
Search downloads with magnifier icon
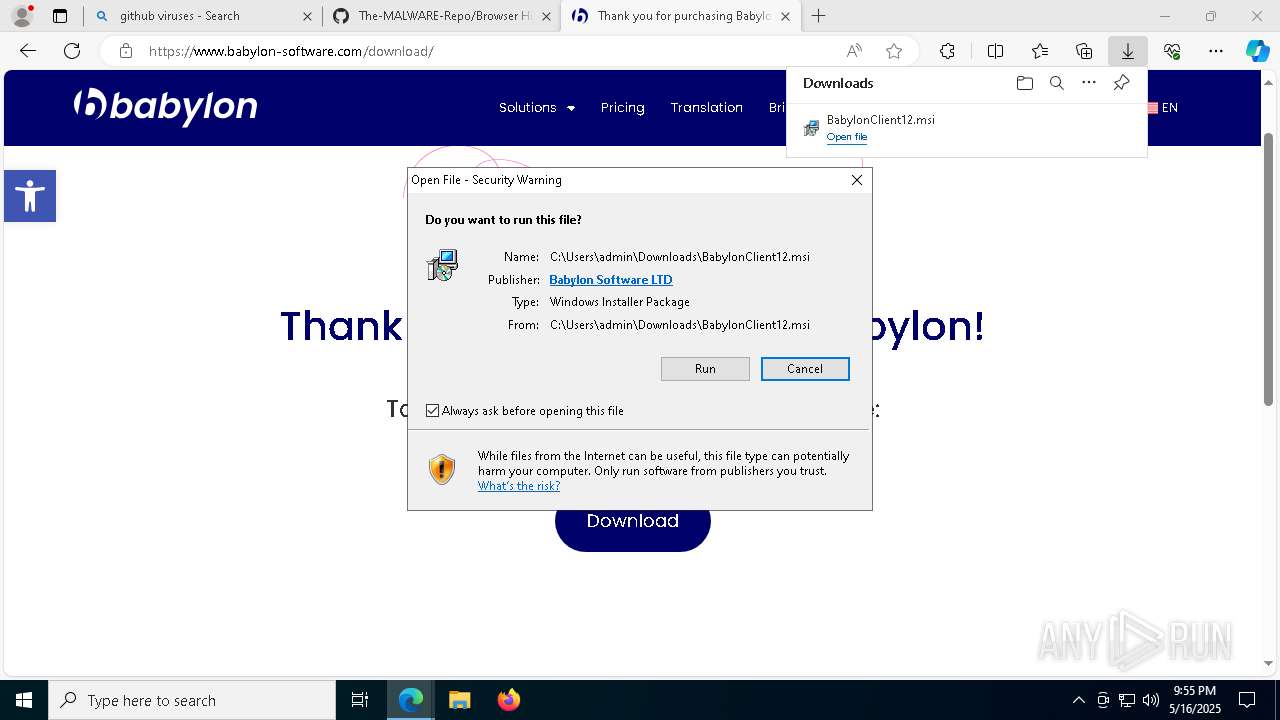(x=1056, y=83)
